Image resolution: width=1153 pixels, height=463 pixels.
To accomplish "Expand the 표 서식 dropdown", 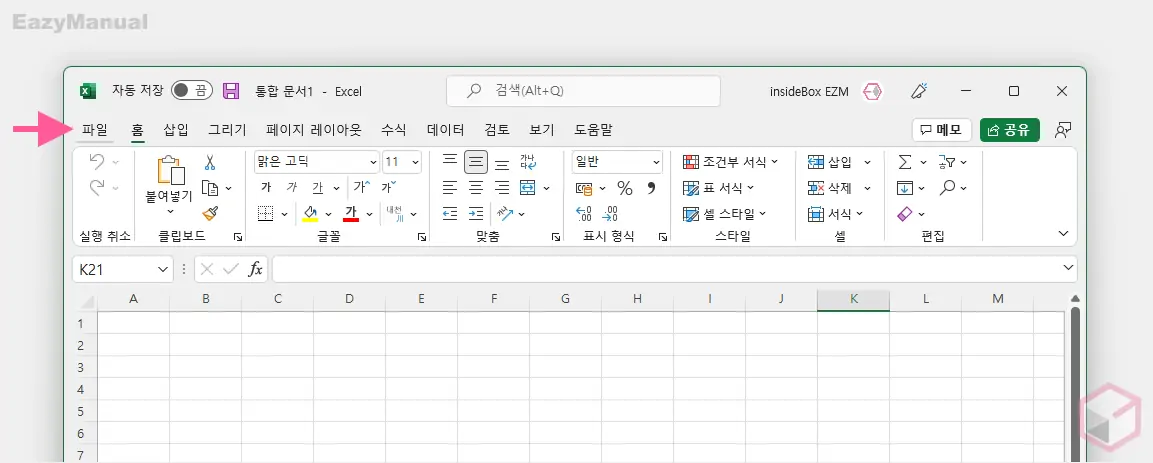I will coord(751,188).
